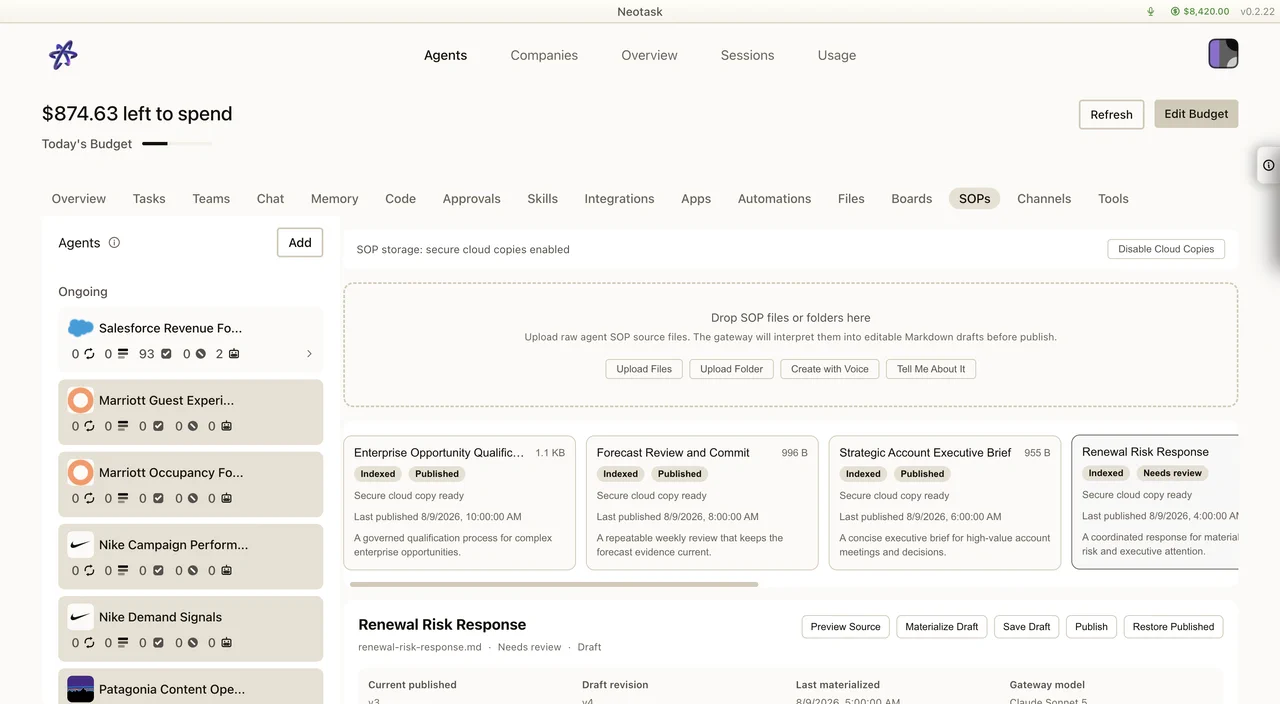Click the Restore Published button

tap(1173, 627)
